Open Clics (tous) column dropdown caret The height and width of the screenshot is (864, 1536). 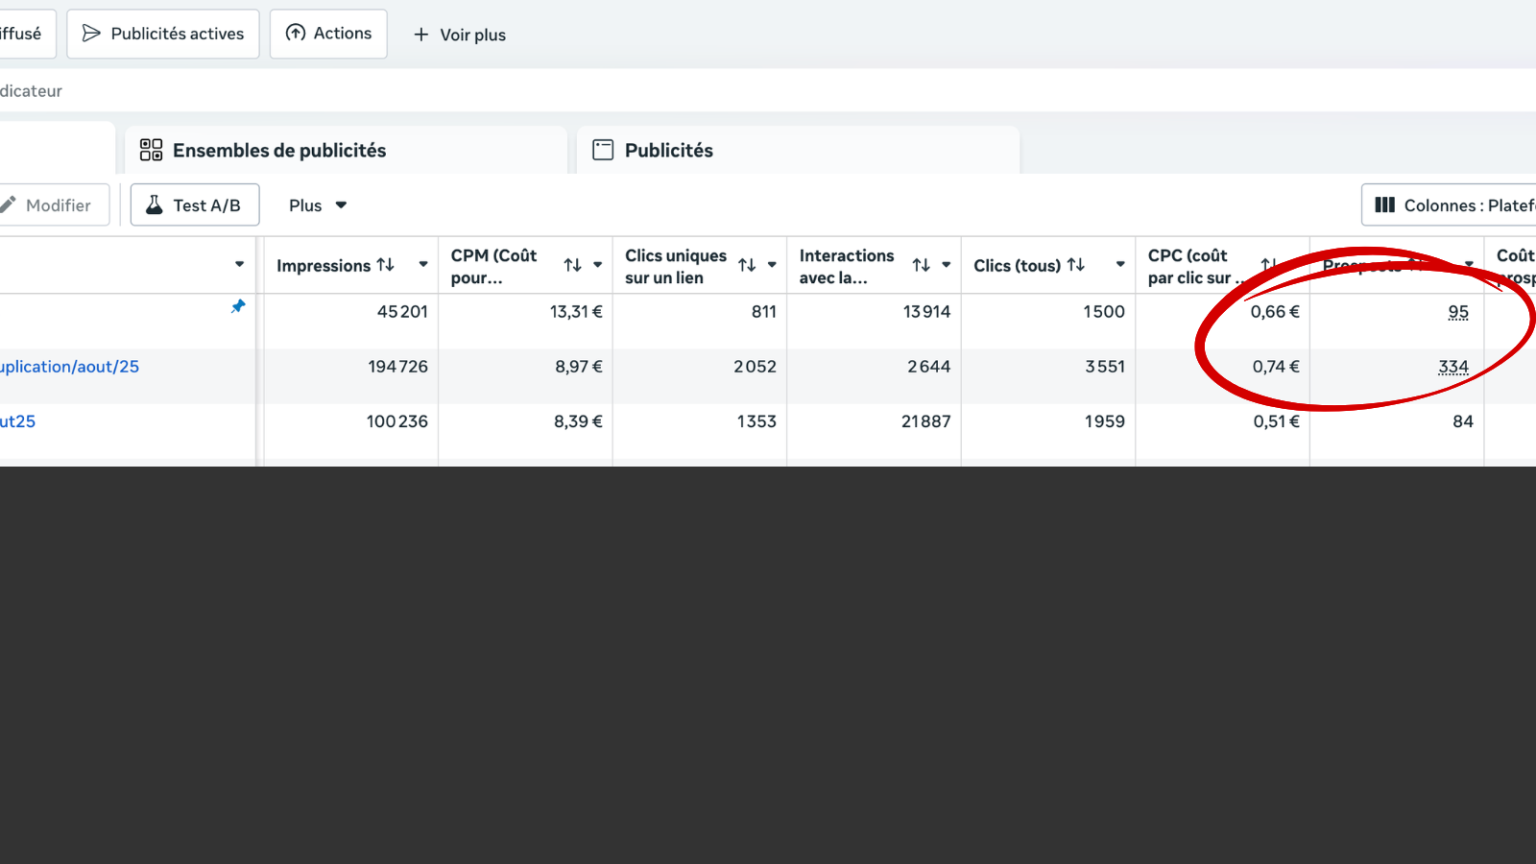pyautogui.click(x=1120, y=265)
